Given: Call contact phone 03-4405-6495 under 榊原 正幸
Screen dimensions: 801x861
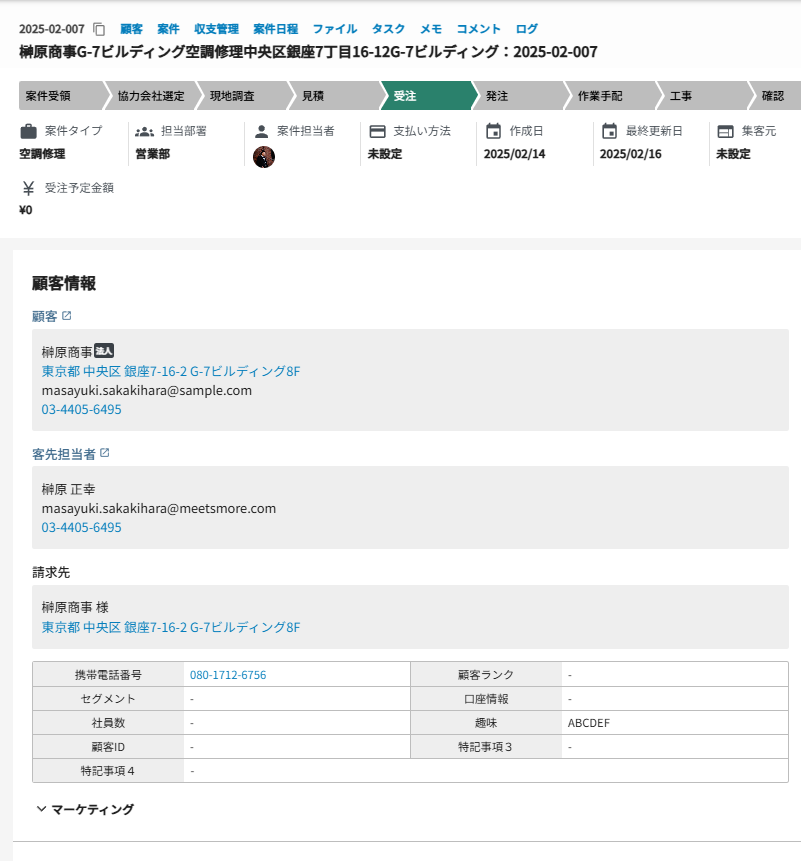Looking at the screenshot, I should click(81, 527).
